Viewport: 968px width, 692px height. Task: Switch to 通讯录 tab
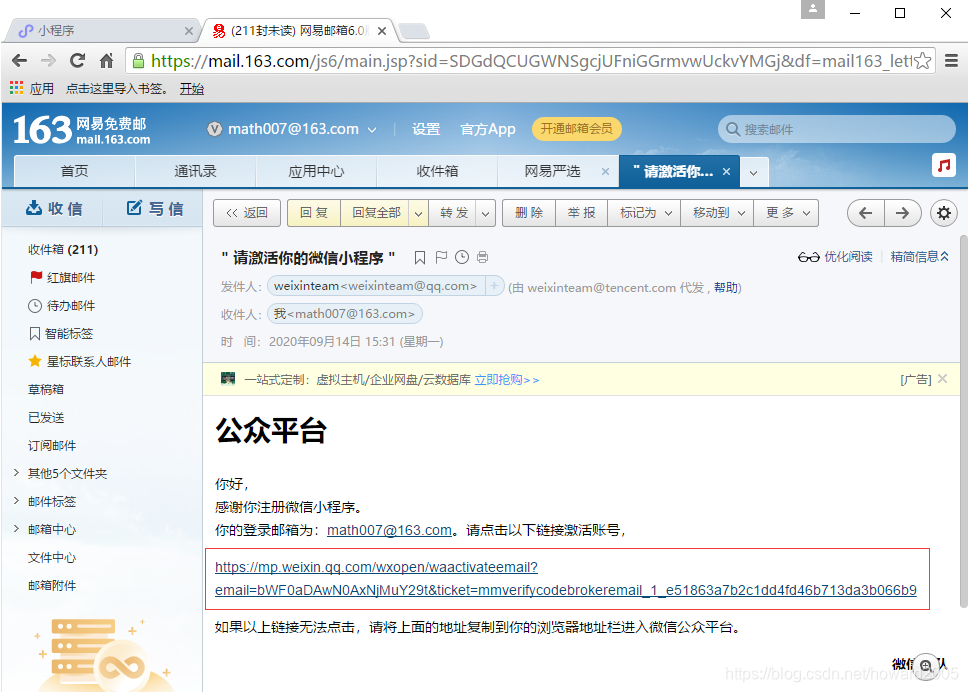(x=195, y=171)
